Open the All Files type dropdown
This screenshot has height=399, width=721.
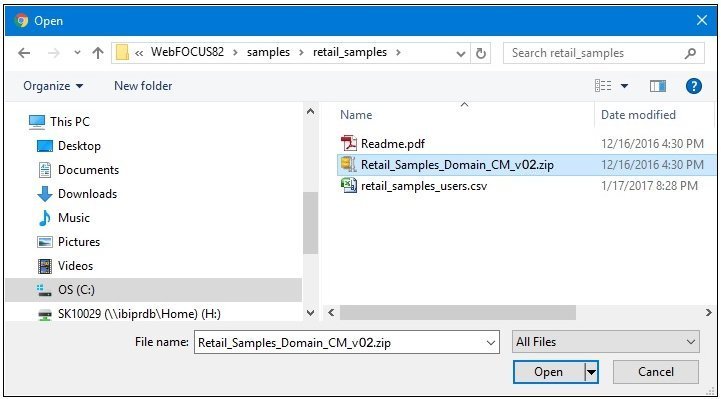pos(606,342)
